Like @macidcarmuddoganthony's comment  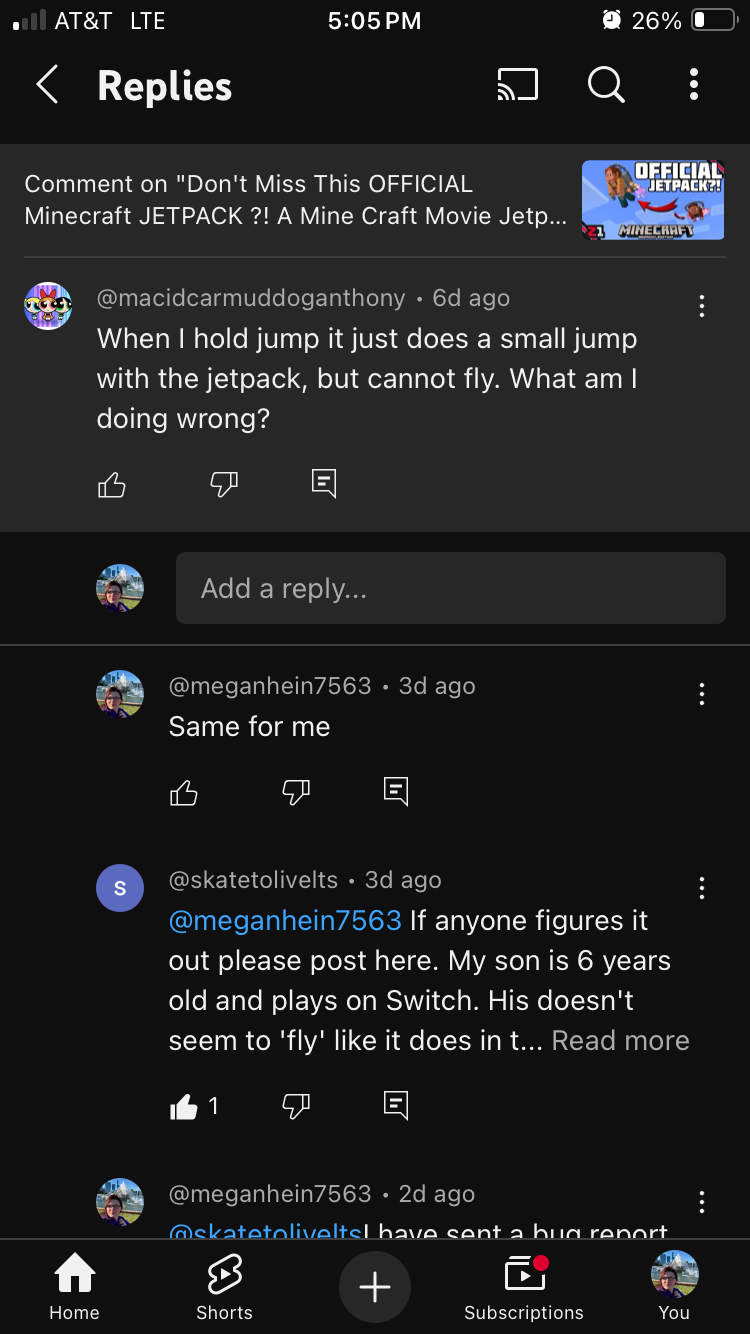112,485
